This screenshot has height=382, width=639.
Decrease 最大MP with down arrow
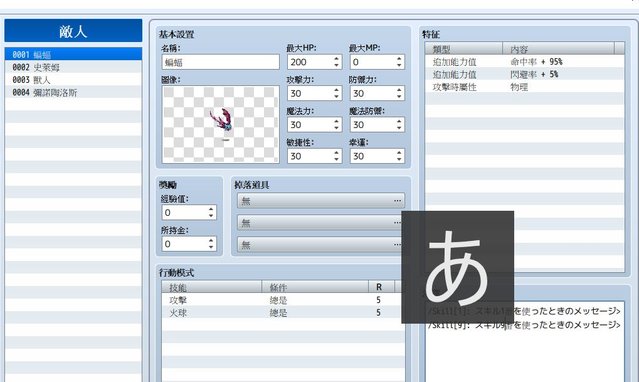(x=399, y=65)
